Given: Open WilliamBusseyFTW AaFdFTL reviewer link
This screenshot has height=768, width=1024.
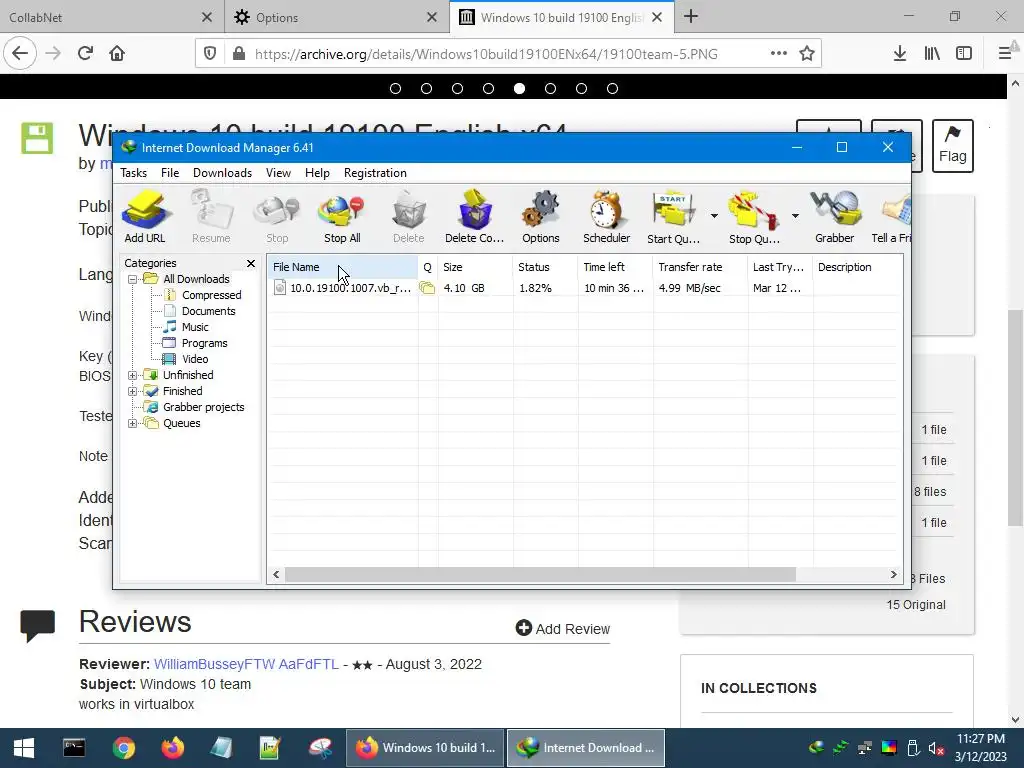Looking at the screenshot, I should (246, 664).
